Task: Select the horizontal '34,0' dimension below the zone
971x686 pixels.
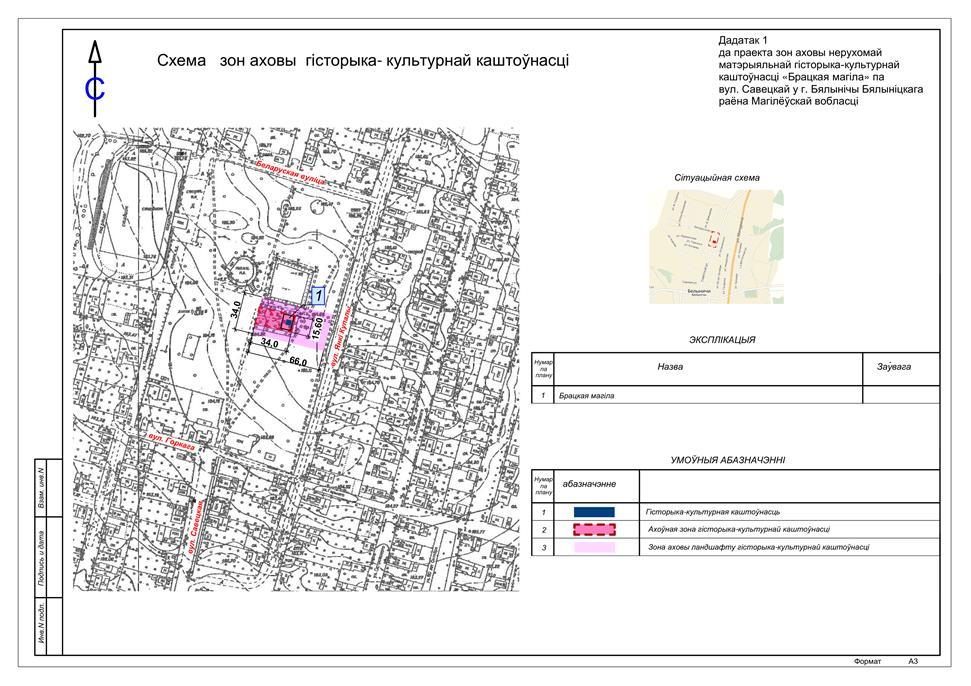Action: click(x=269, y=342)
